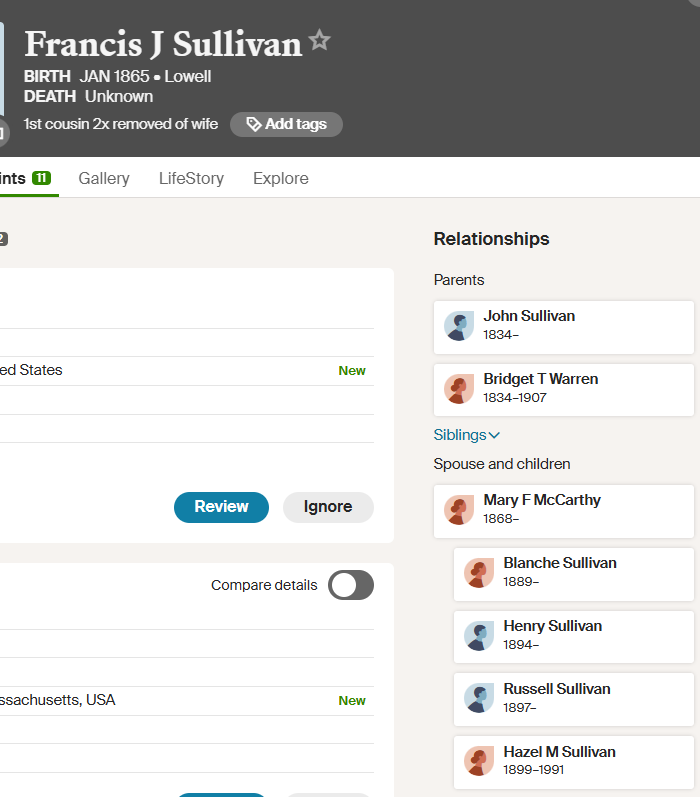Image resolution: width=700 pixels, height=797 pixels.
Task: Click Hazel M Sullivan's avatar icon
Action: click(x=479, y=763)
